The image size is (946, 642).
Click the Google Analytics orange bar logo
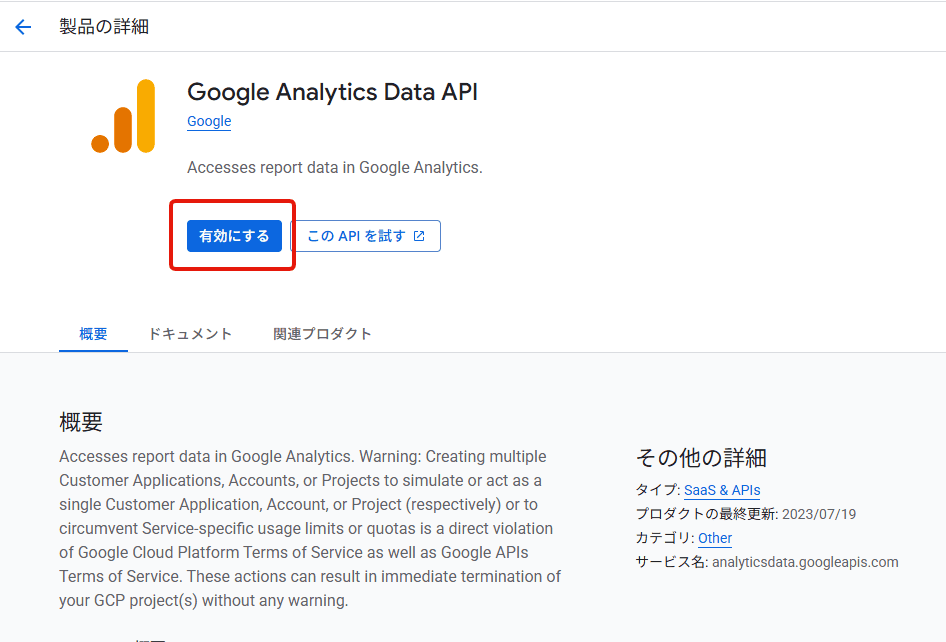coord(123,116)
